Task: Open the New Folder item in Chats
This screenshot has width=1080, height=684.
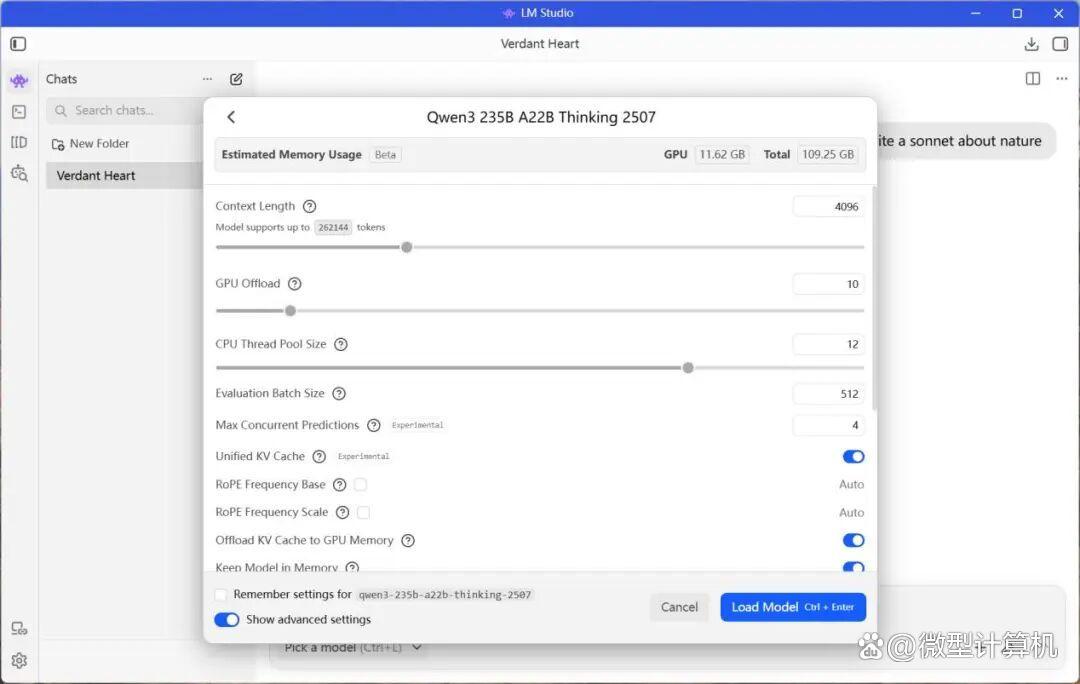Action: [99, 144]
